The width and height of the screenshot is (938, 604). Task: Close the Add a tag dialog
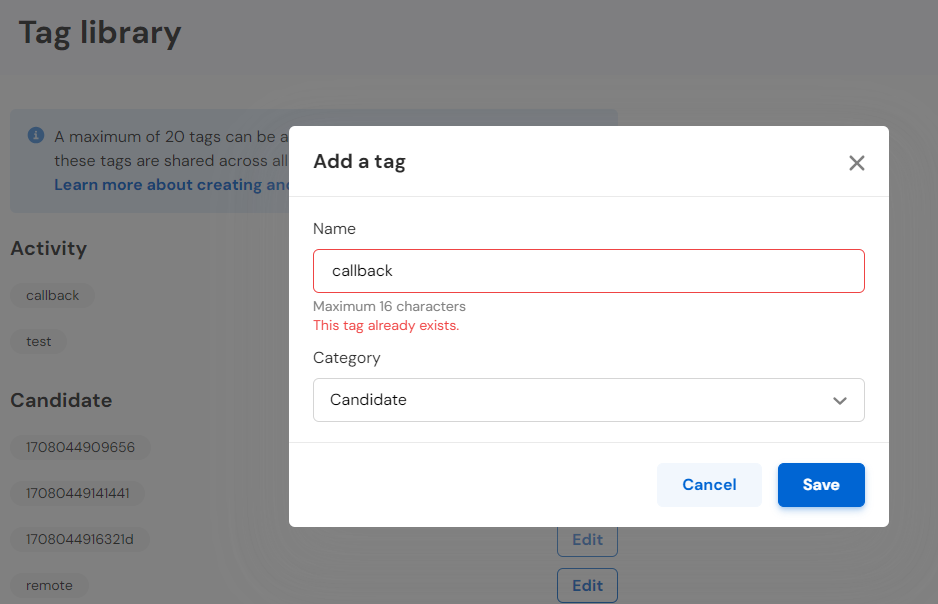coord(857,163)
